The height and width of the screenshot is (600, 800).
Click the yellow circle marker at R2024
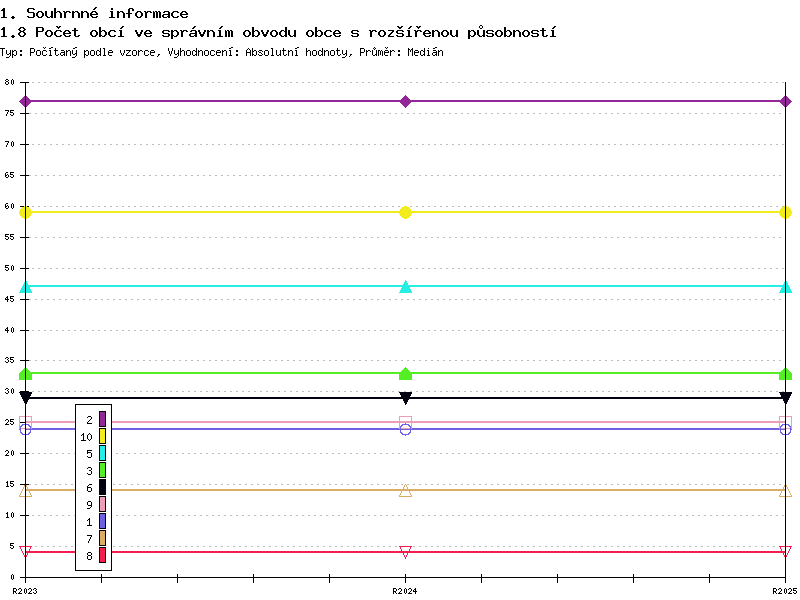tap(405, 212)
